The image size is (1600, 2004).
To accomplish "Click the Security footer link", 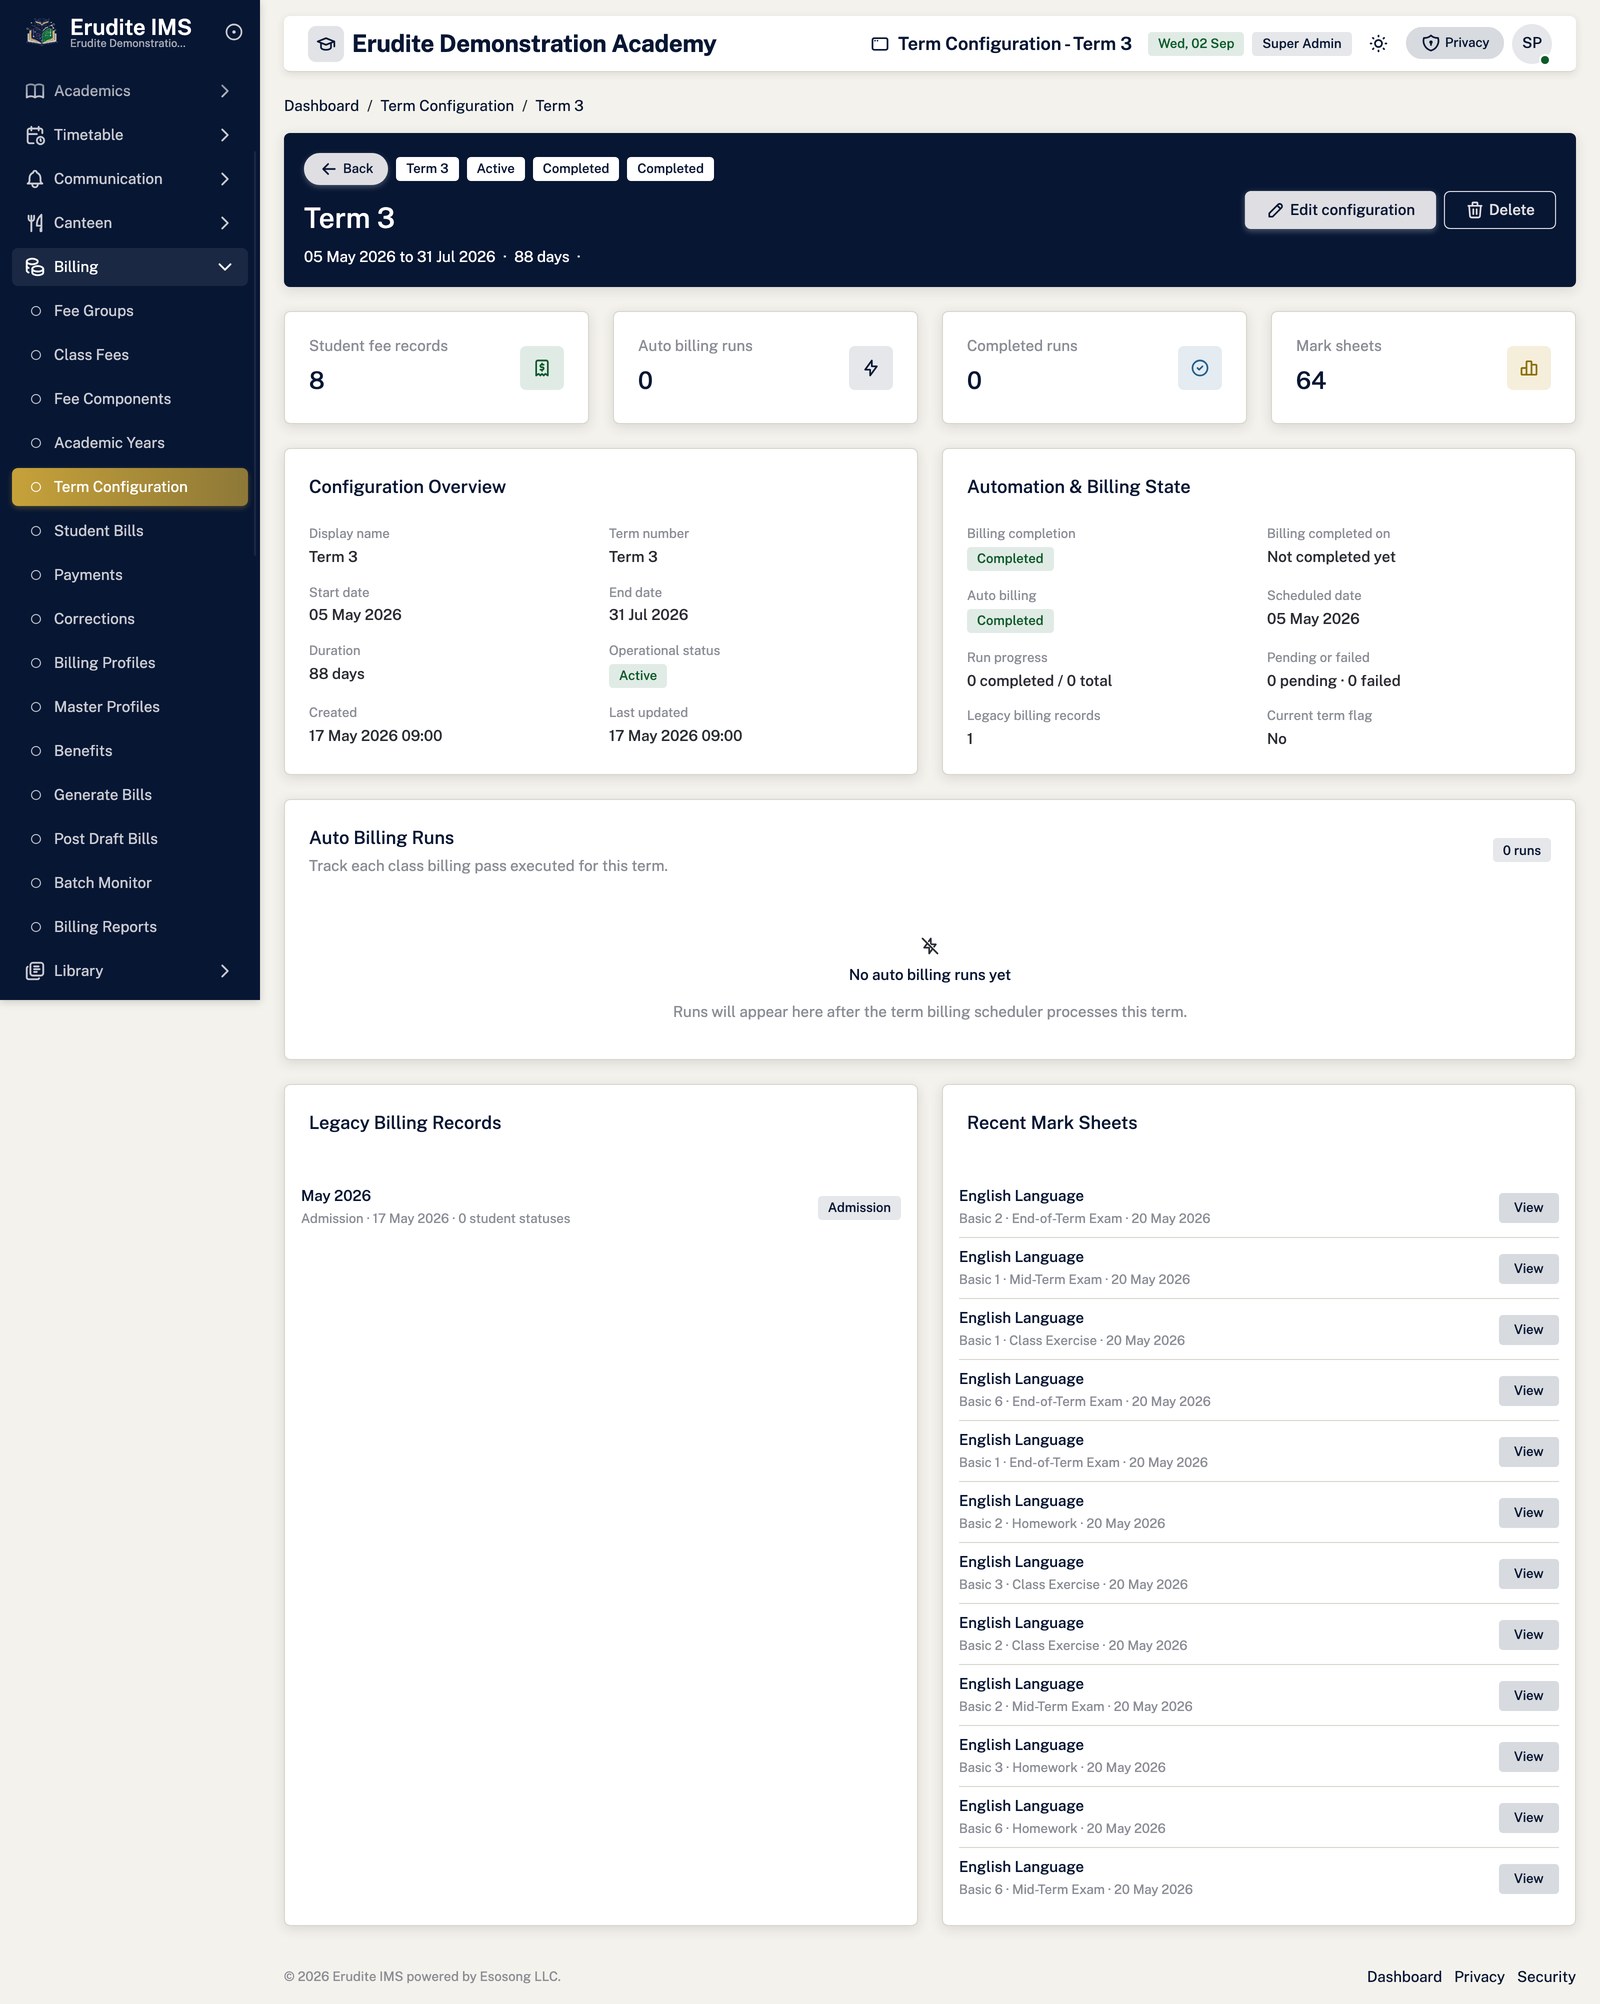I will 1546,1977.
